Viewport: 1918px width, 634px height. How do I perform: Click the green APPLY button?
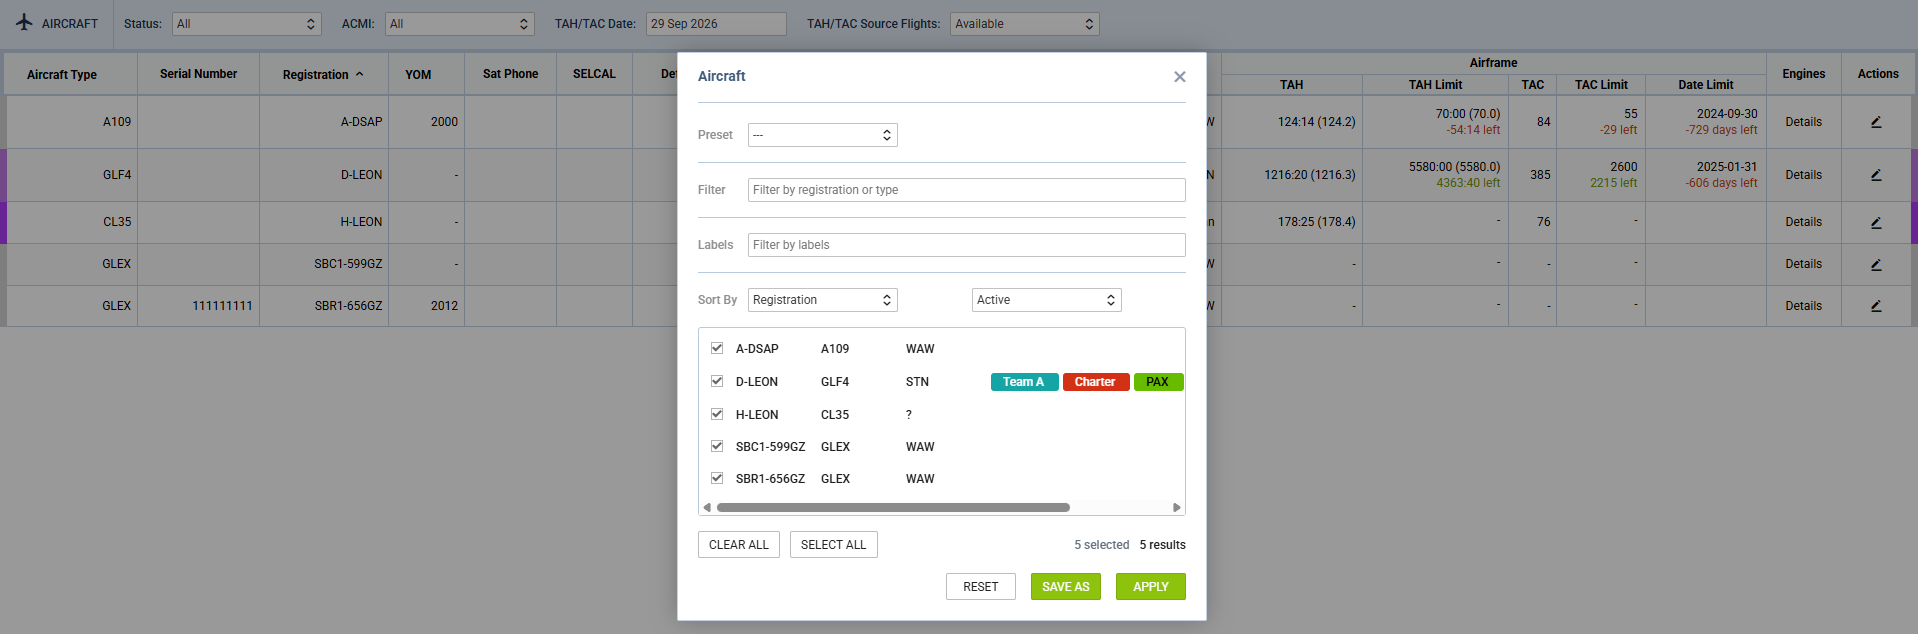(1151, 587)
